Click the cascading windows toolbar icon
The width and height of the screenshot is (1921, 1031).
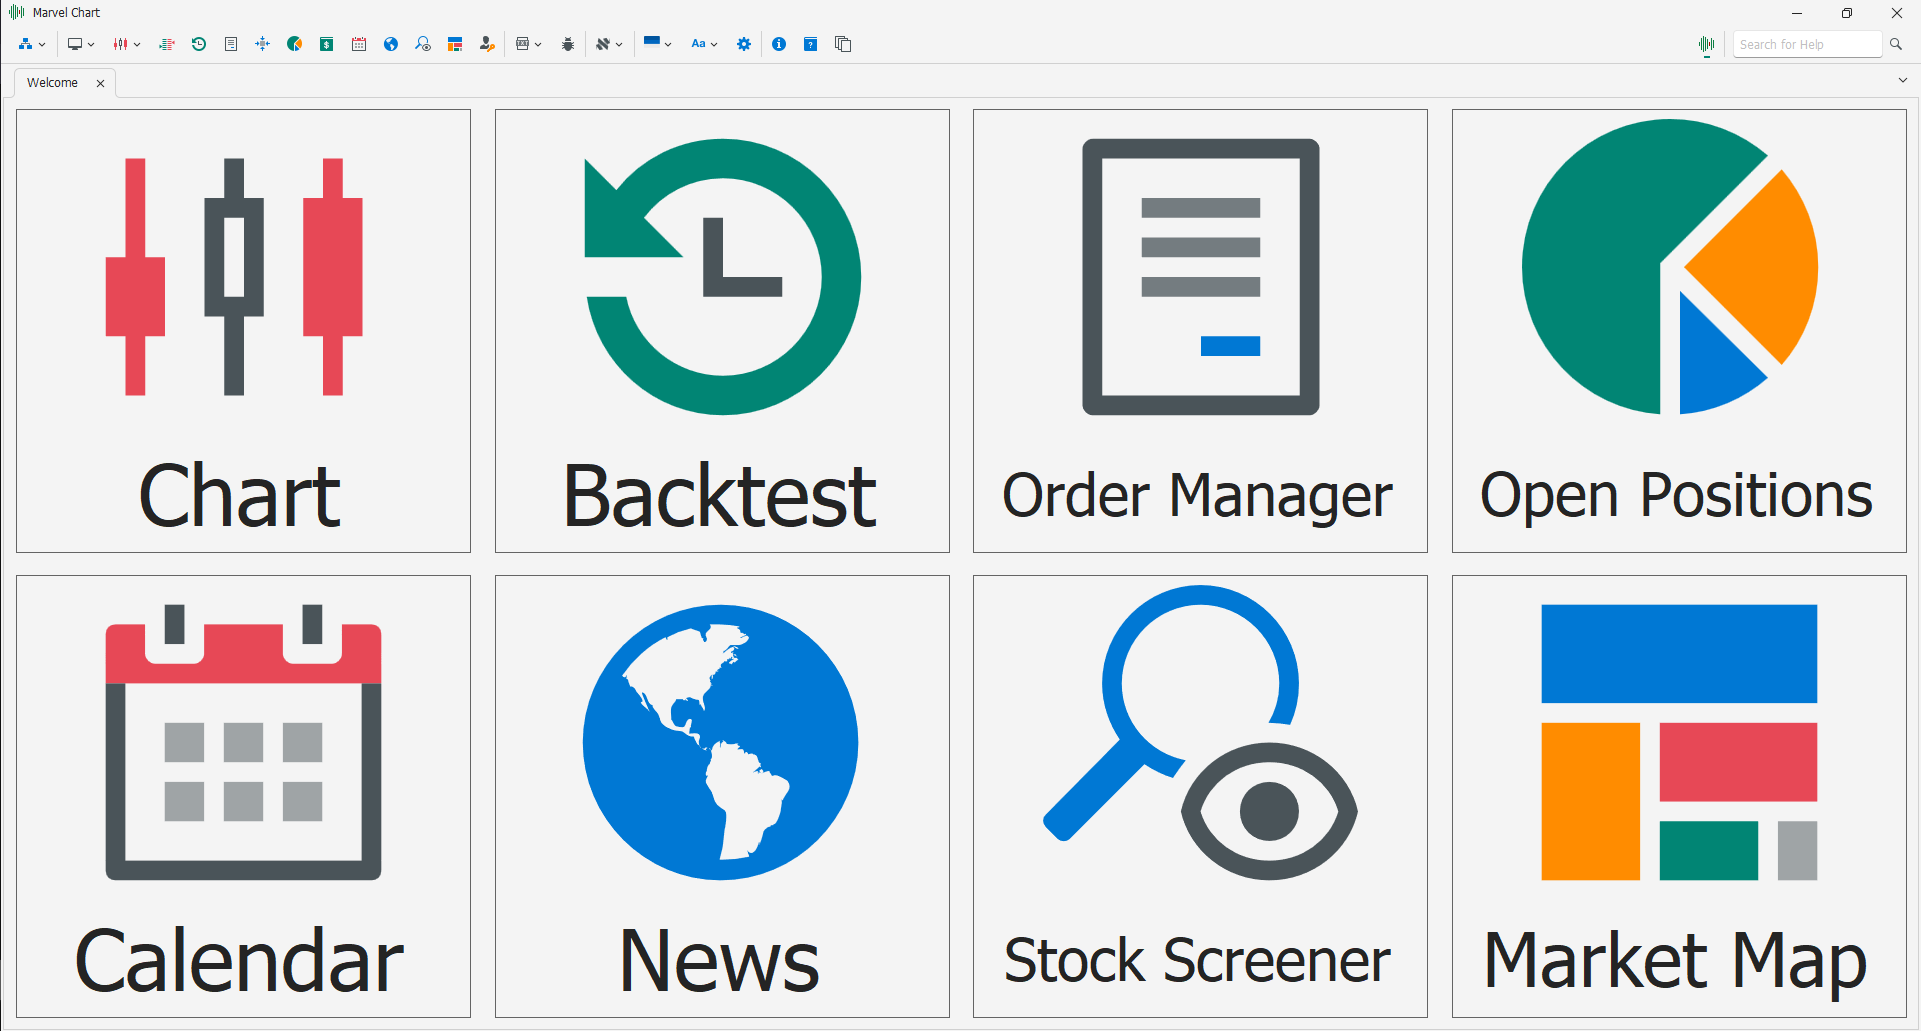tap(843, 44)
